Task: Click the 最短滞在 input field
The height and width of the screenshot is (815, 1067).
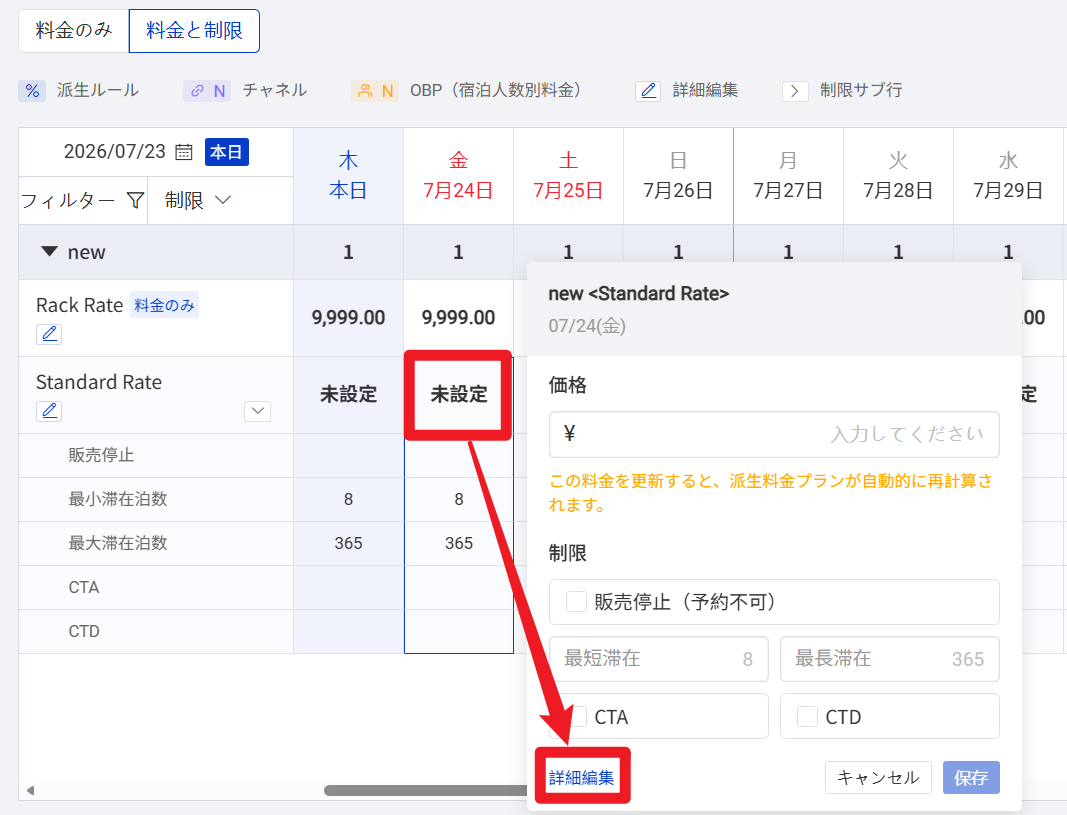Action: [x=659, y=659]
